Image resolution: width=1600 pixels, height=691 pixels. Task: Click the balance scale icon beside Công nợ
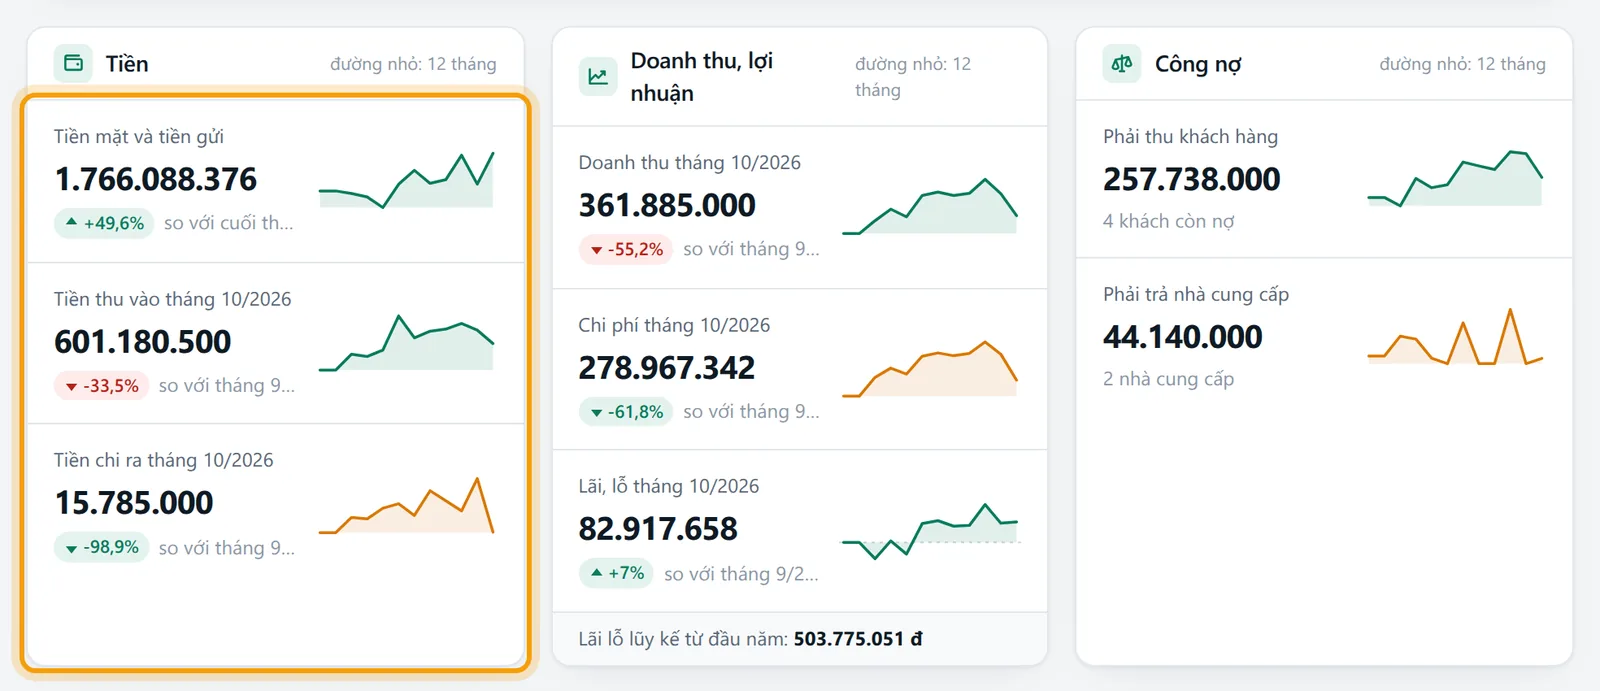coord(1122,63)
